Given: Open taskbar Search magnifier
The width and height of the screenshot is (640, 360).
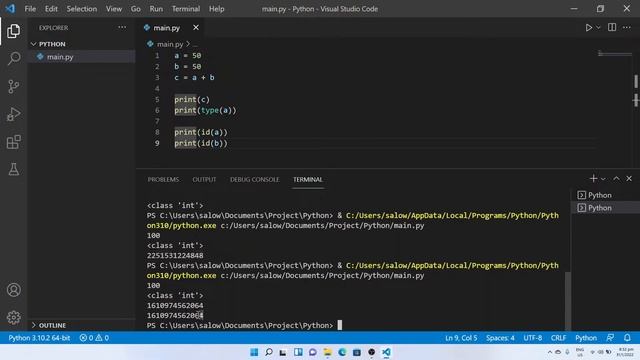Looking at the screenshot, I should point(269,352).
